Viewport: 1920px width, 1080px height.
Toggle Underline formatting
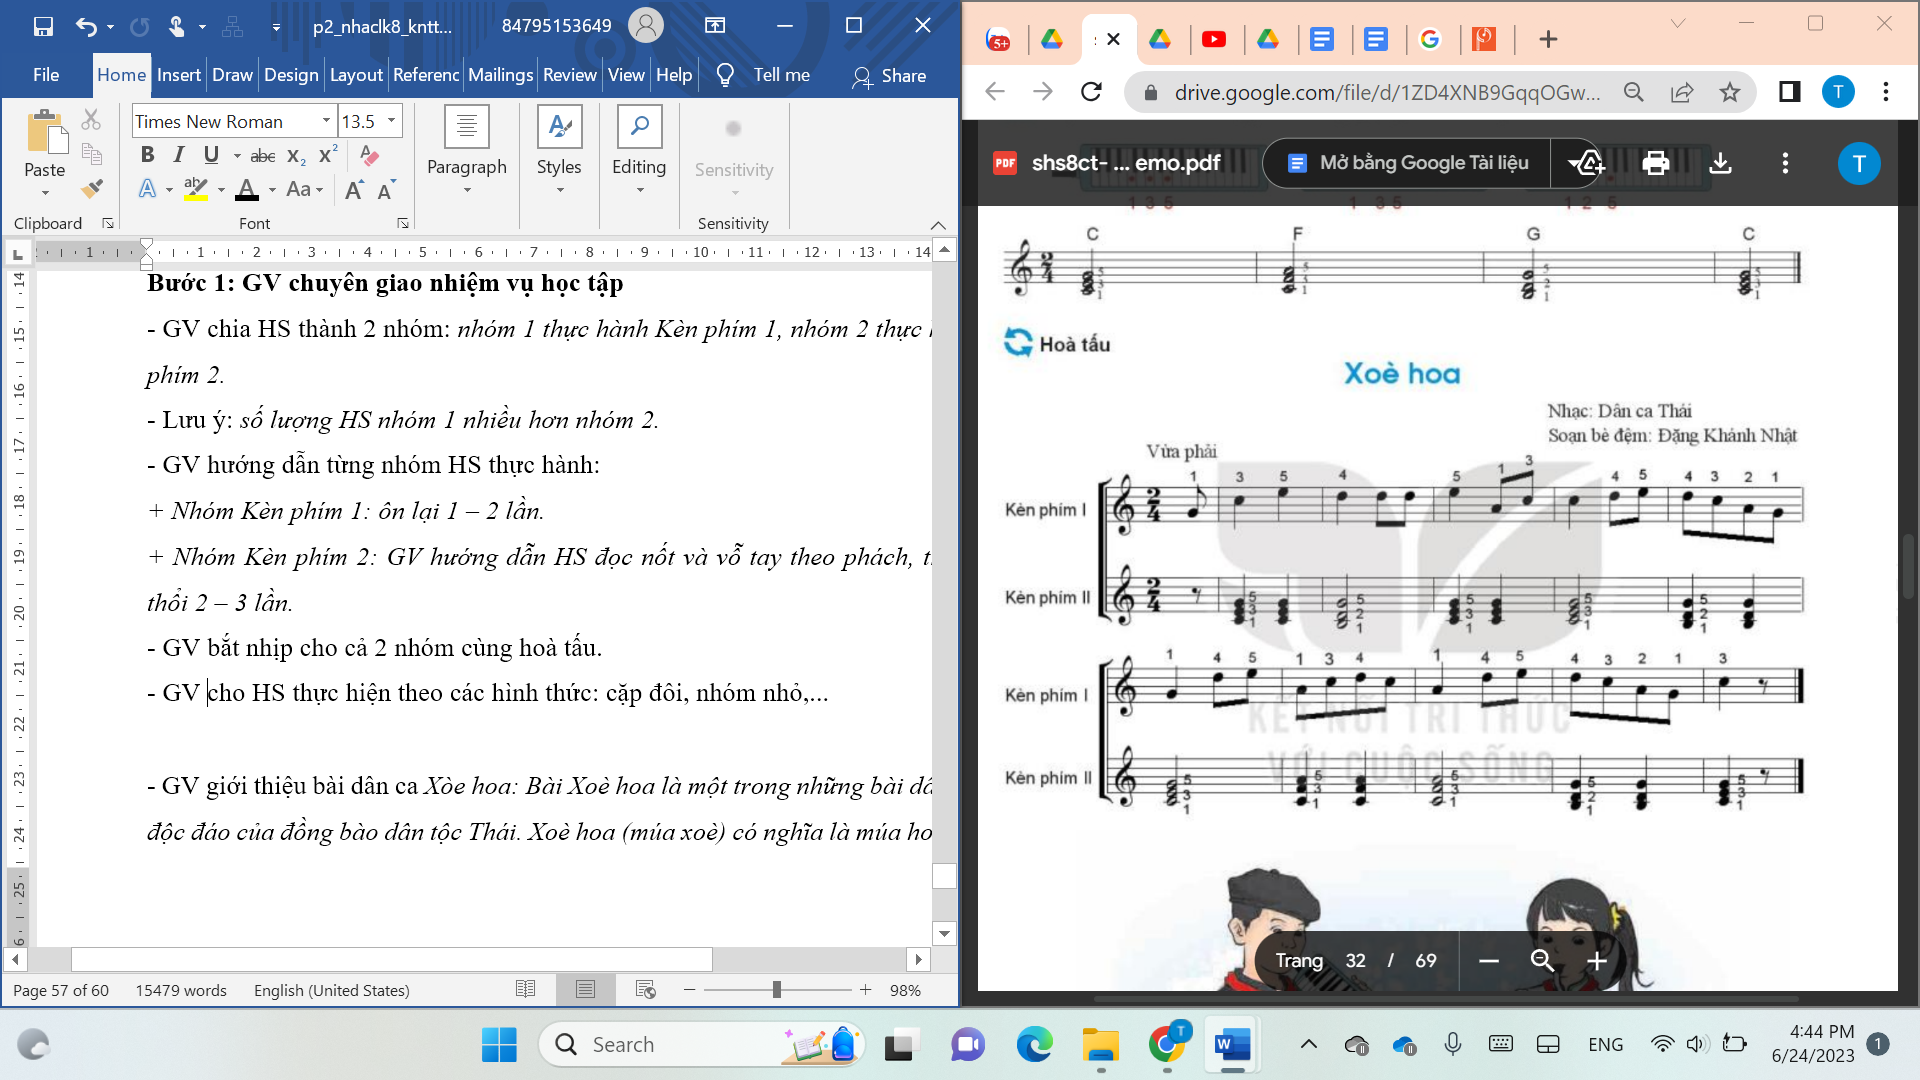pos(211,155)
